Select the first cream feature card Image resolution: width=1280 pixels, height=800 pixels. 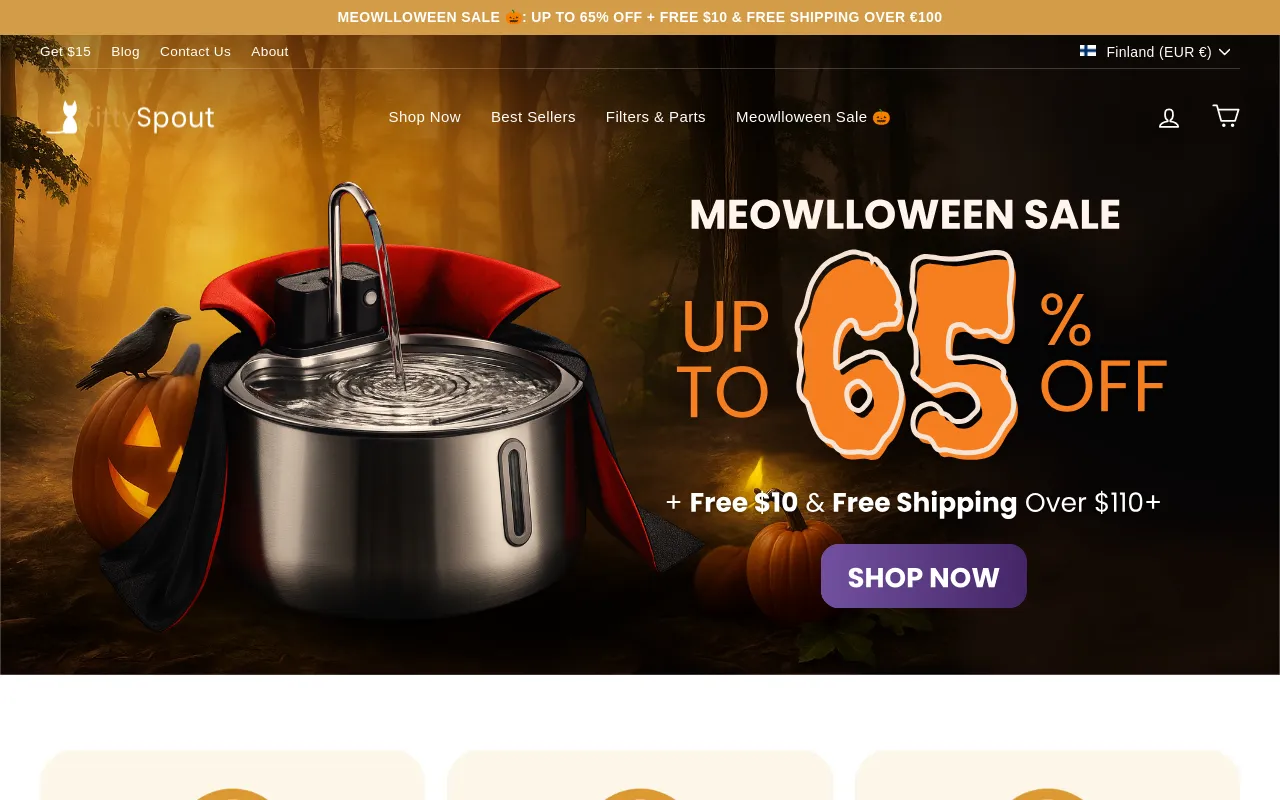[233, 775]
